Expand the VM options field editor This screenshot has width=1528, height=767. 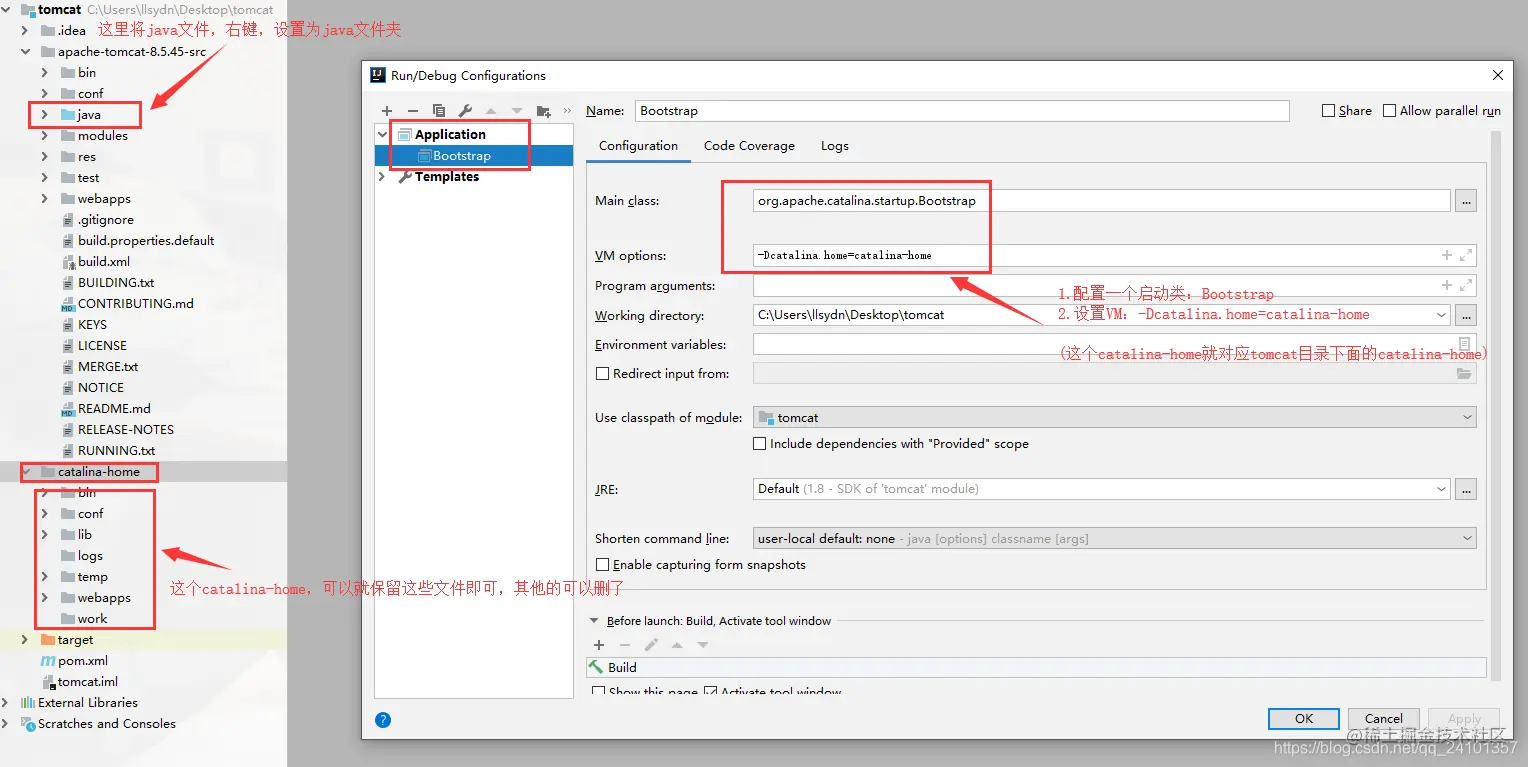click(1466, 256)
